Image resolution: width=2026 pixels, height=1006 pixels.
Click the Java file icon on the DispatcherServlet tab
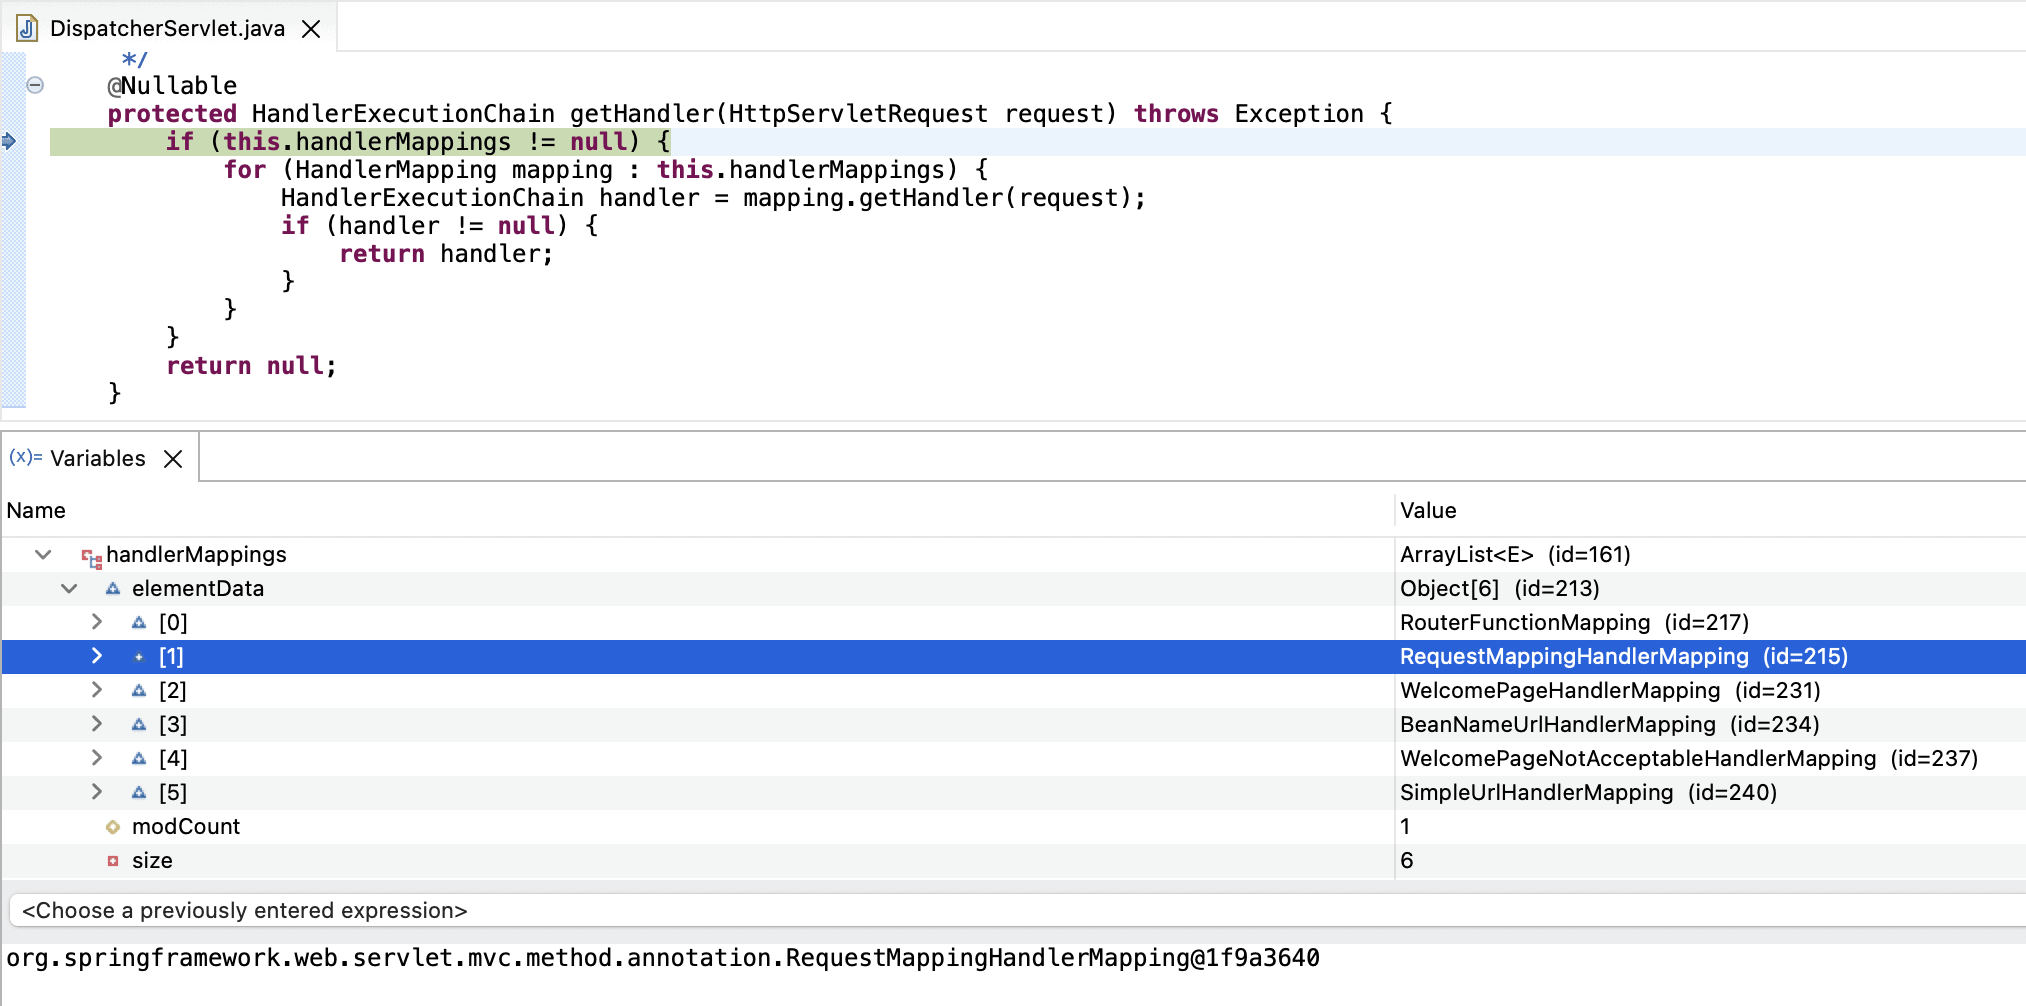(x=27, y=28)
